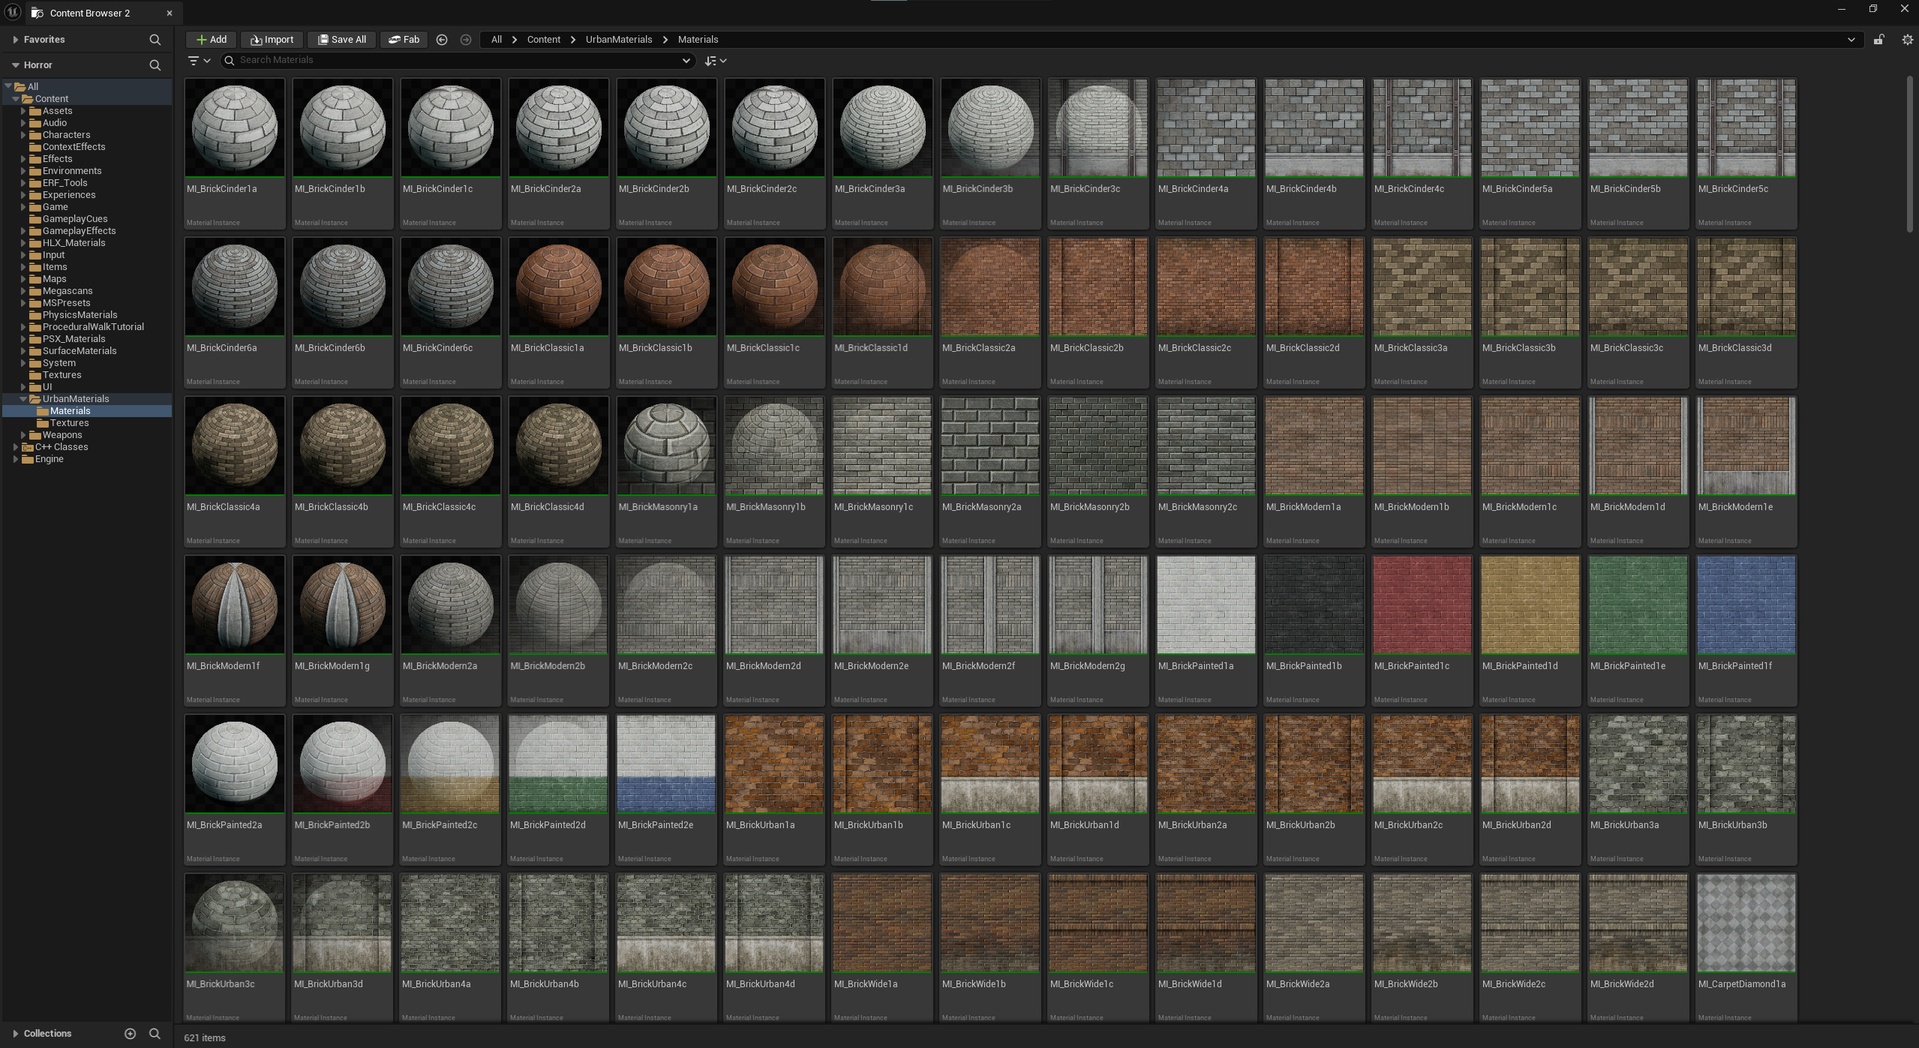
Task: Select MI_BrickMasonry2a material thumbnail
Action: click(x=991, y=446)
